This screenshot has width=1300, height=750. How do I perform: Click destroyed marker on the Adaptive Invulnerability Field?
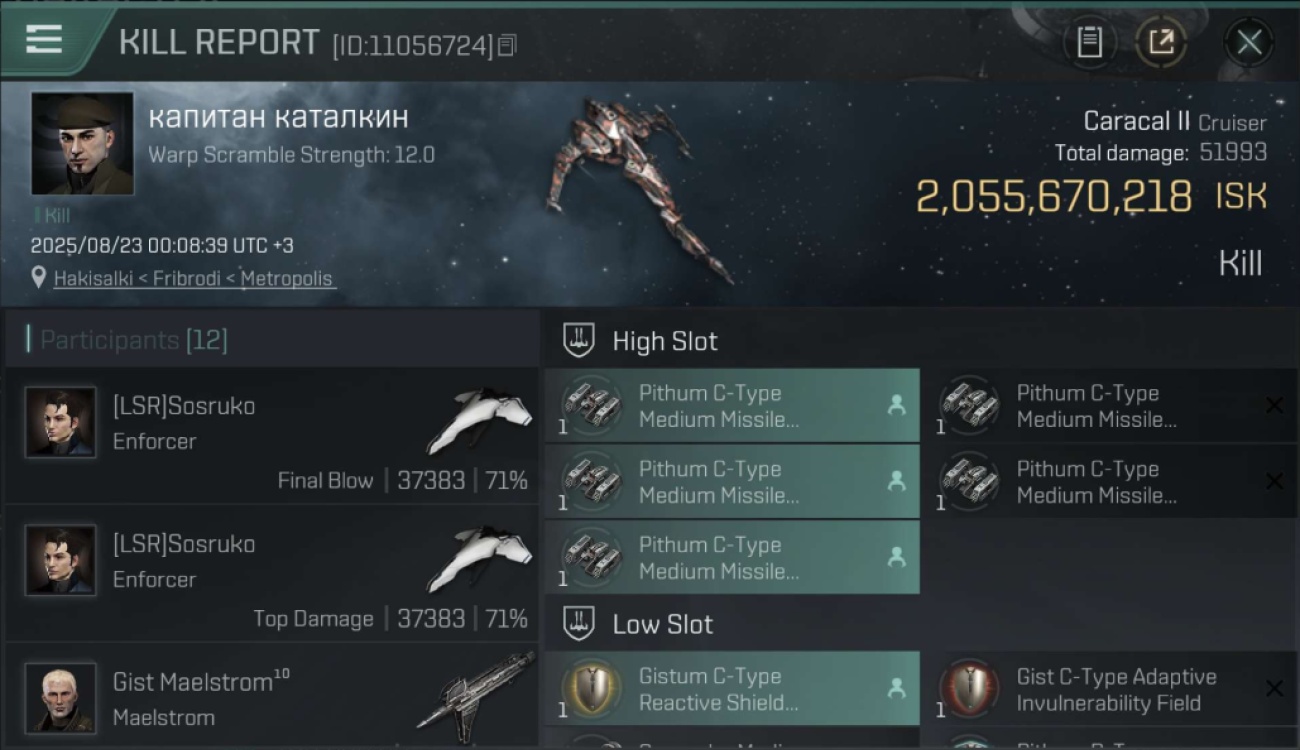pyautogui.click(x=1274, y=688)
